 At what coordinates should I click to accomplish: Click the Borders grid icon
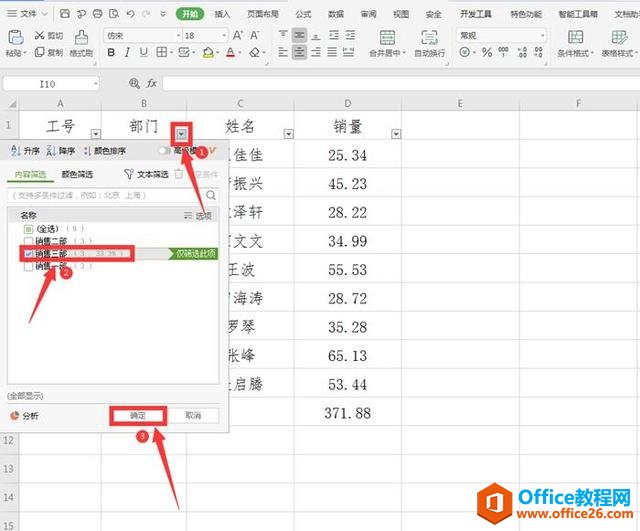point(162,53)
